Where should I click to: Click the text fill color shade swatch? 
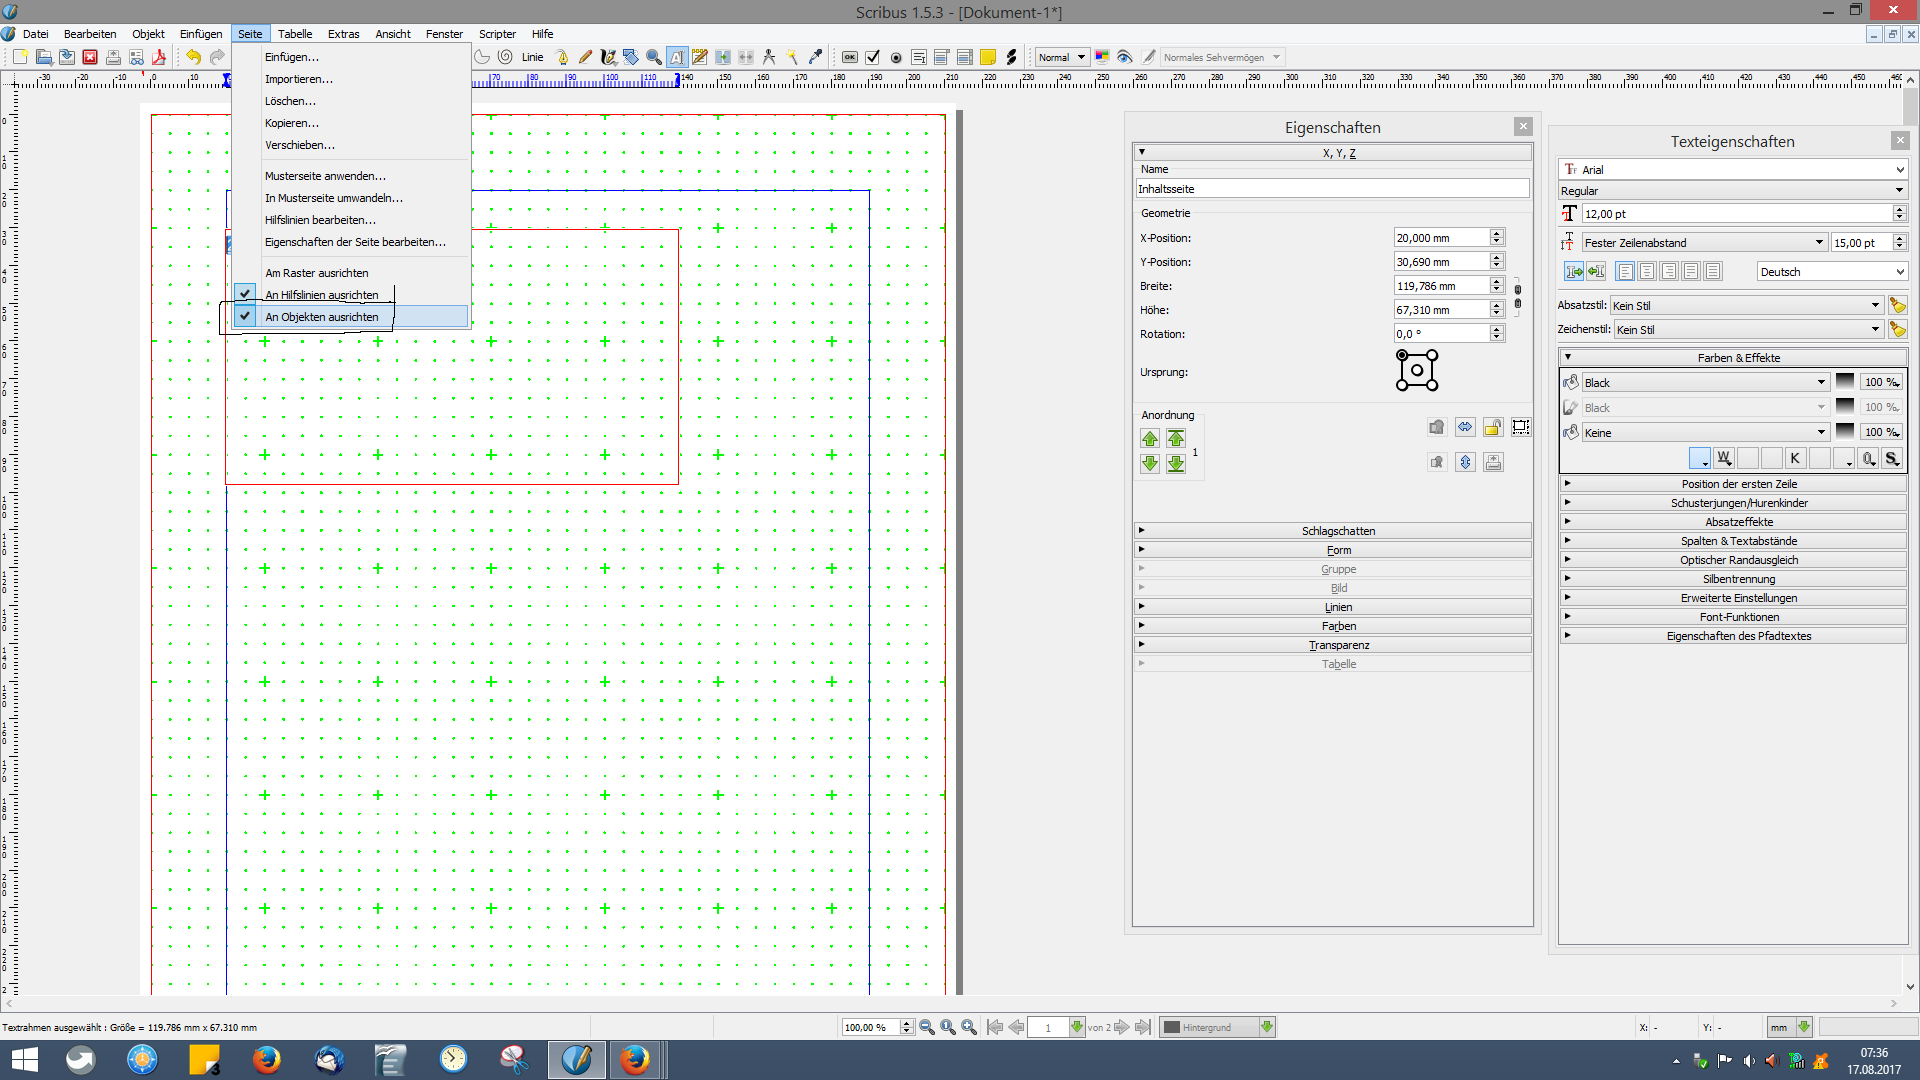point(1844,383)
